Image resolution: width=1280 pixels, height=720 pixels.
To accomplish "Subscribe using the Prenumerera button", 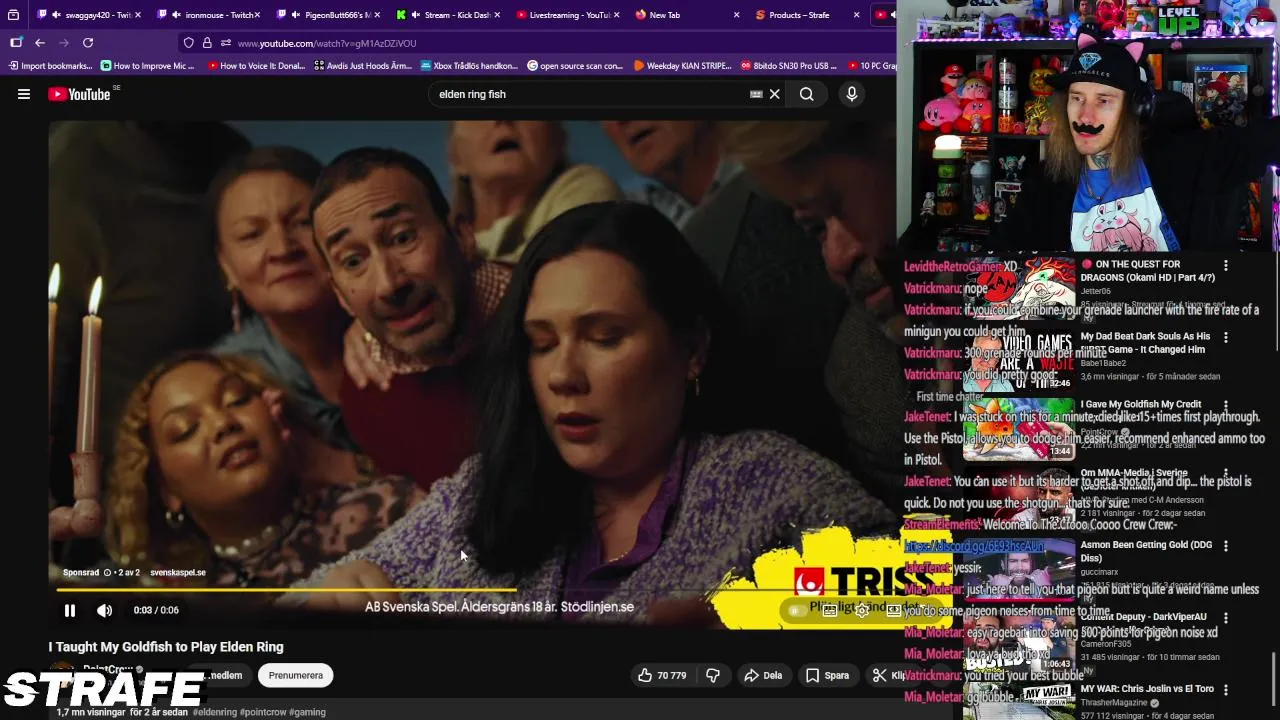I will [296, 676].
